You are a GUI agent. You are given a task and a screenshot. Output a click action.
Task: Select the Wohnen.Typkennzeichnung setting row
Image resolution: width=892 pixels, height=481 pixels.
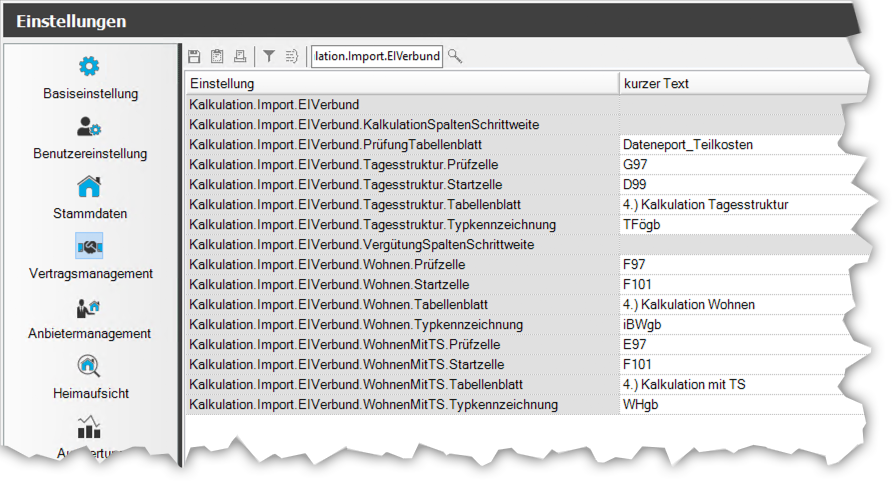[400, 325]
